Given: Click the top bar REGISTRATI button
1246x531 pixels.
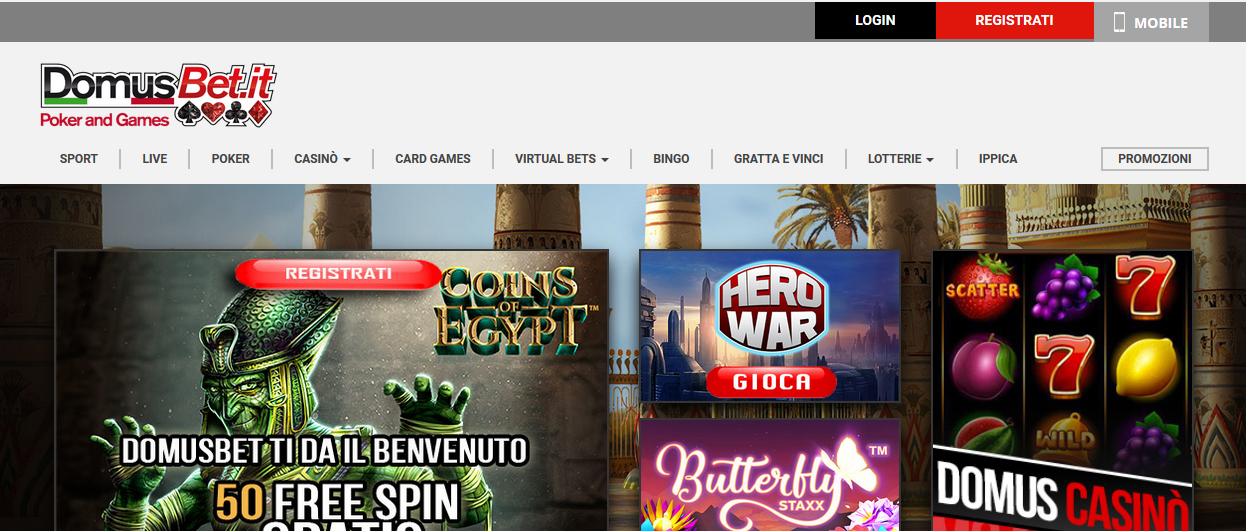Looking at the screenshot, I should point(1014,20).
